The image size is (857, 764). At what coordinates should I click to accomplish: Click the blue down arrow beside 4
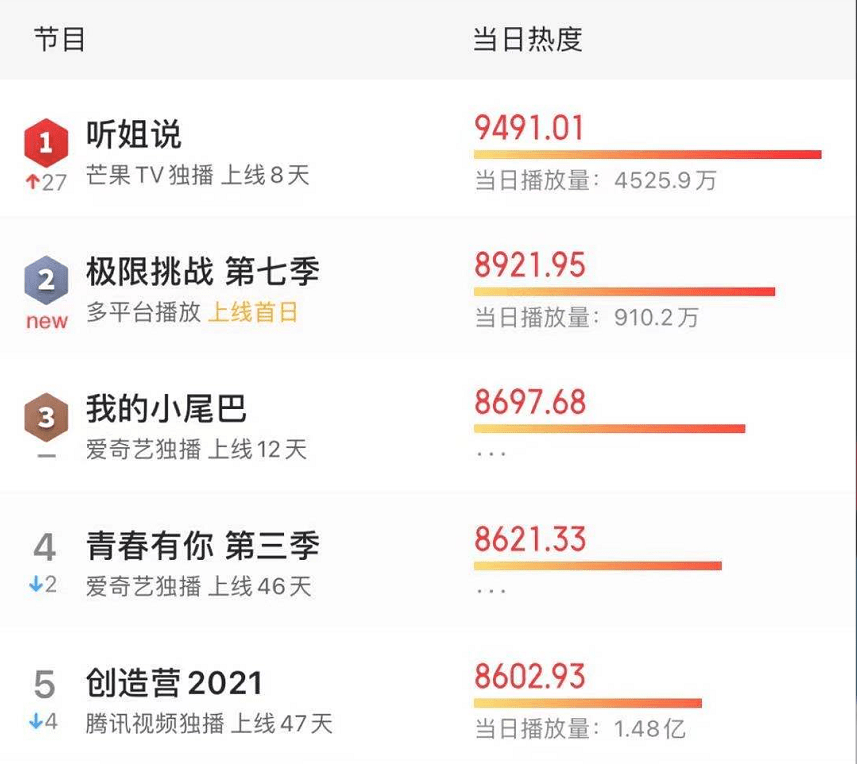[36, 722]
